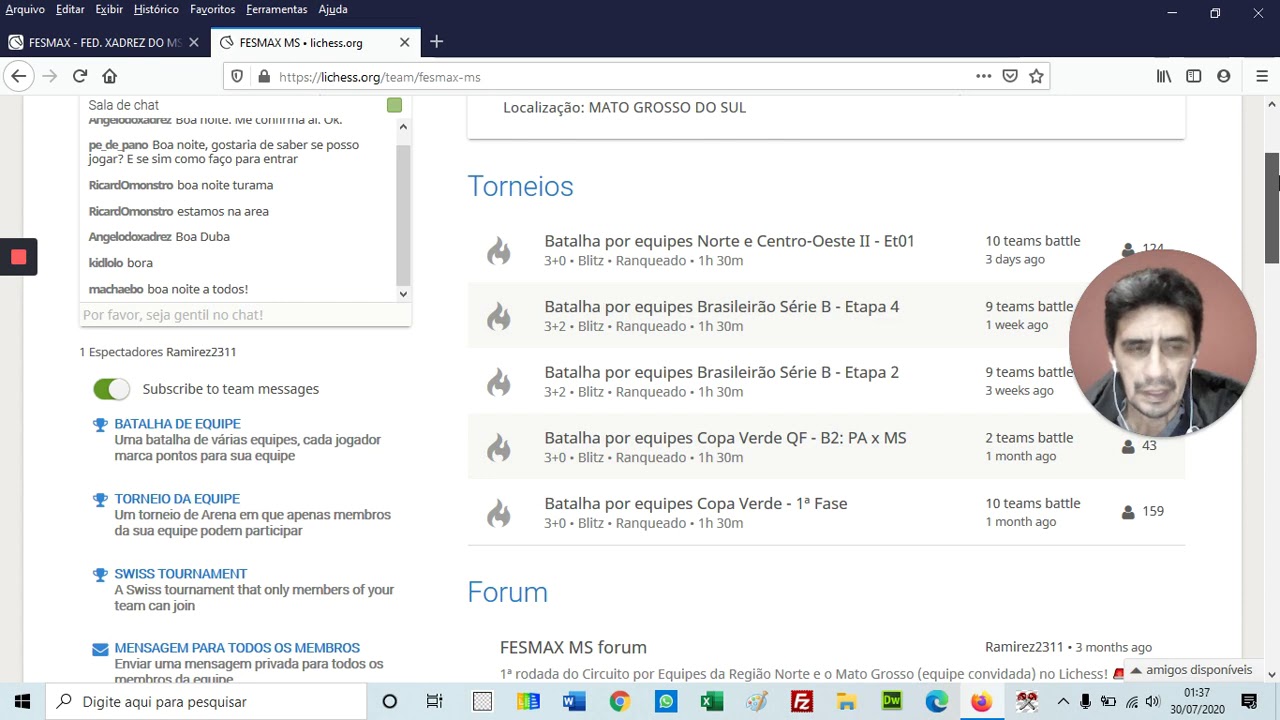
Task: Open the Firefox library icon
Action: tap(1164, 76)
